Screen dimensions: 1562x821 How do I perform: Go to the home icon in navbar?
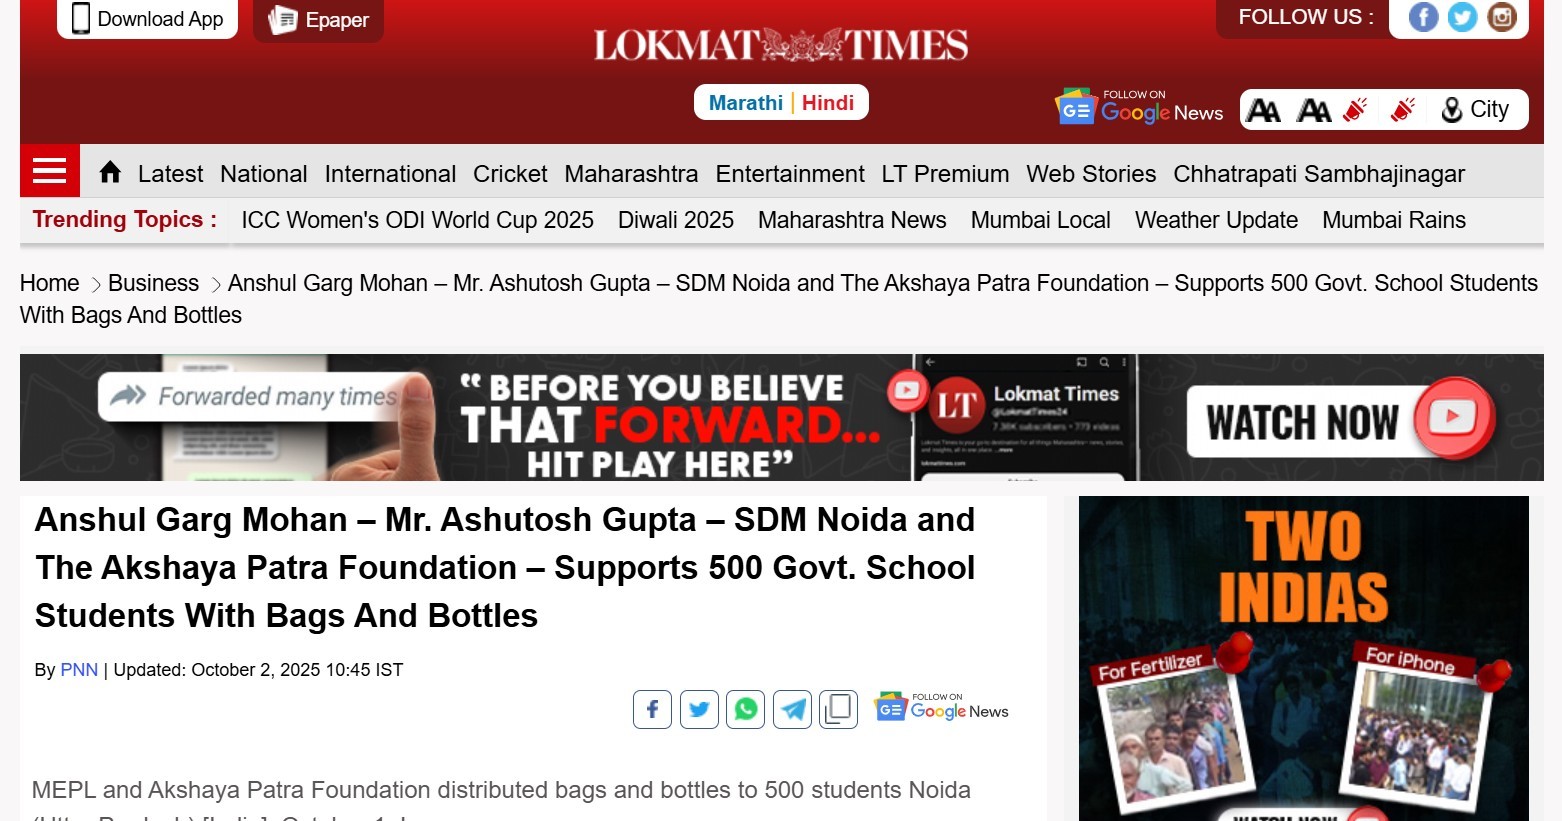point(110,173)
